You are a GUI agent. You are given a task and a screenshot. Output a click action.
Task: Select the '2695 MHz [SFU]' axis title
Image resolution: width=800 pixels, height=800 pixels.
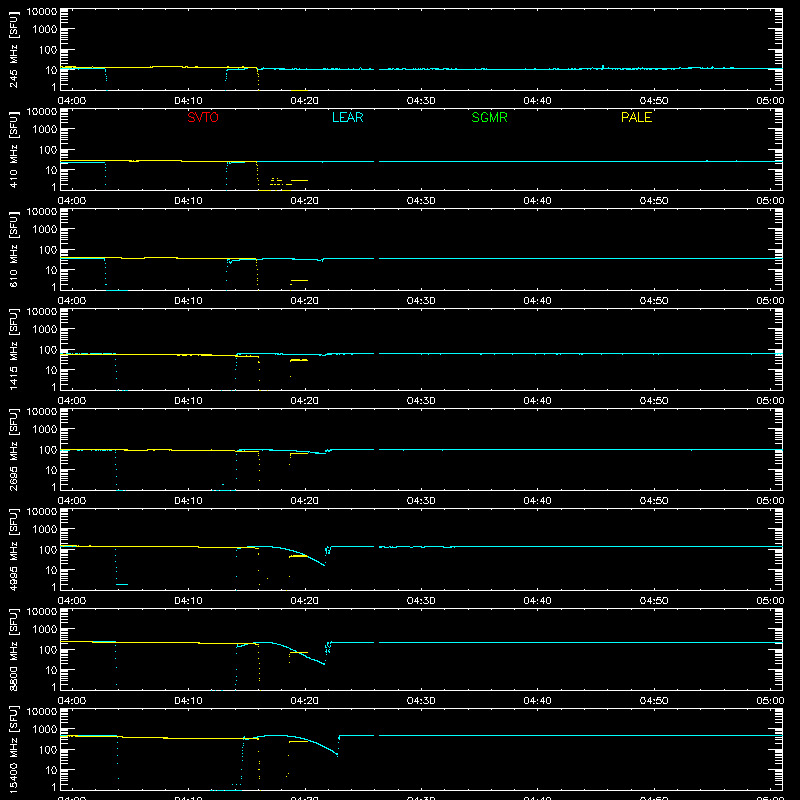click(x=13, y=449)
